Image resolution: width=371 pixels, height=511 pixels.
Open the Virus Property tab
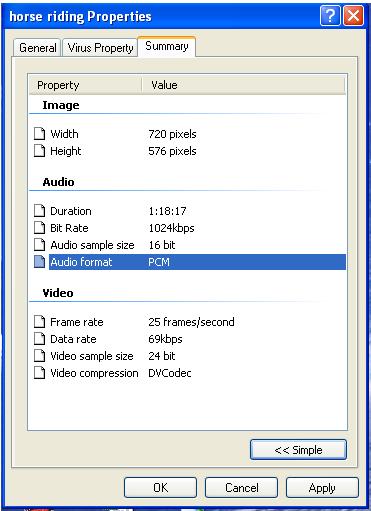(100, 48)
